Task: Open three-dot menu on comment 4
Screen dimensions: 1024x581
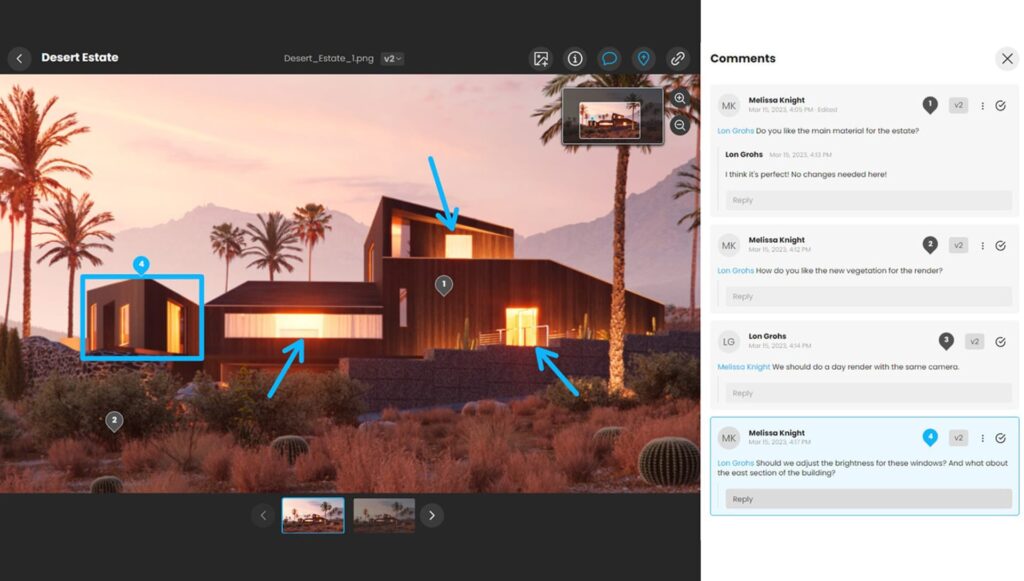Action: [x=982, y=438]
